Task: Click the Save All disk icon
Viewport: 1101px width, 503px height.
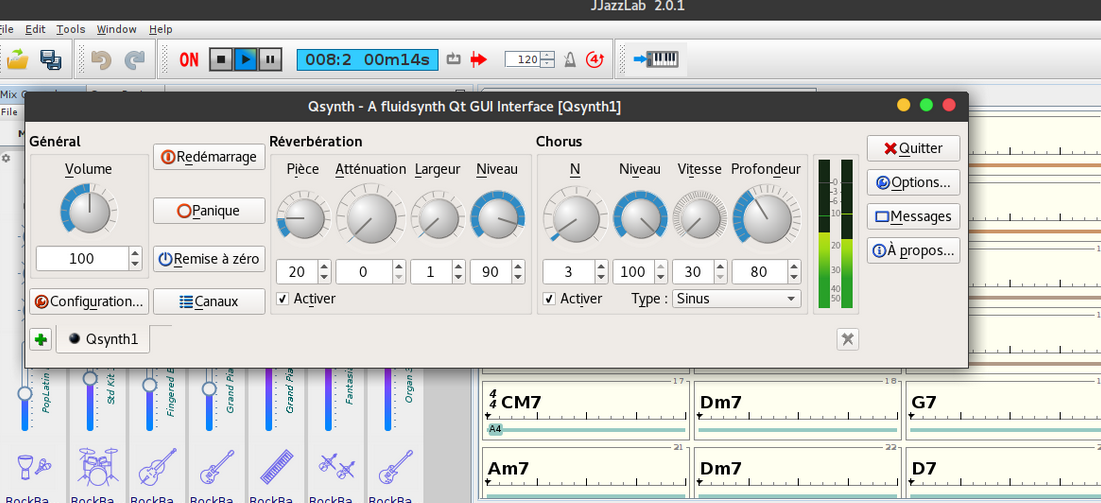Action: (x=51, y=59)
